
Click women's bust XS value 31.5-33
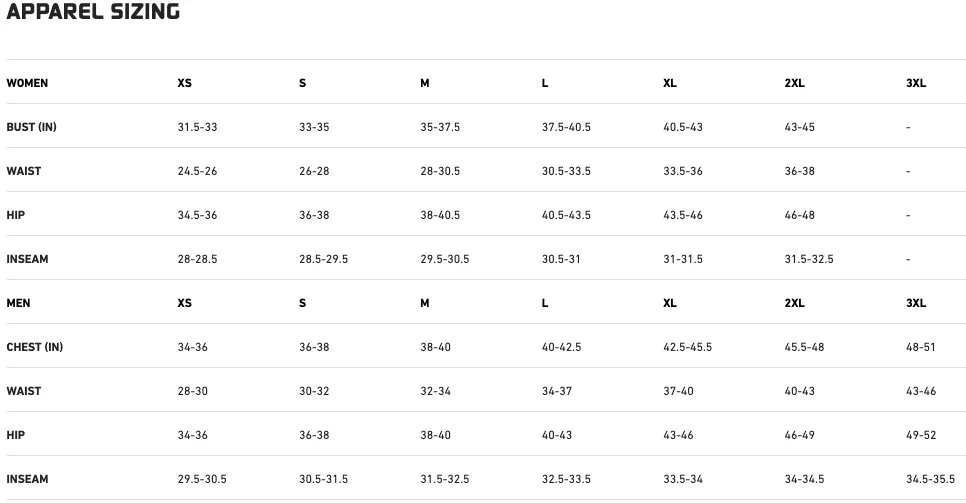(x=197, y=127)
